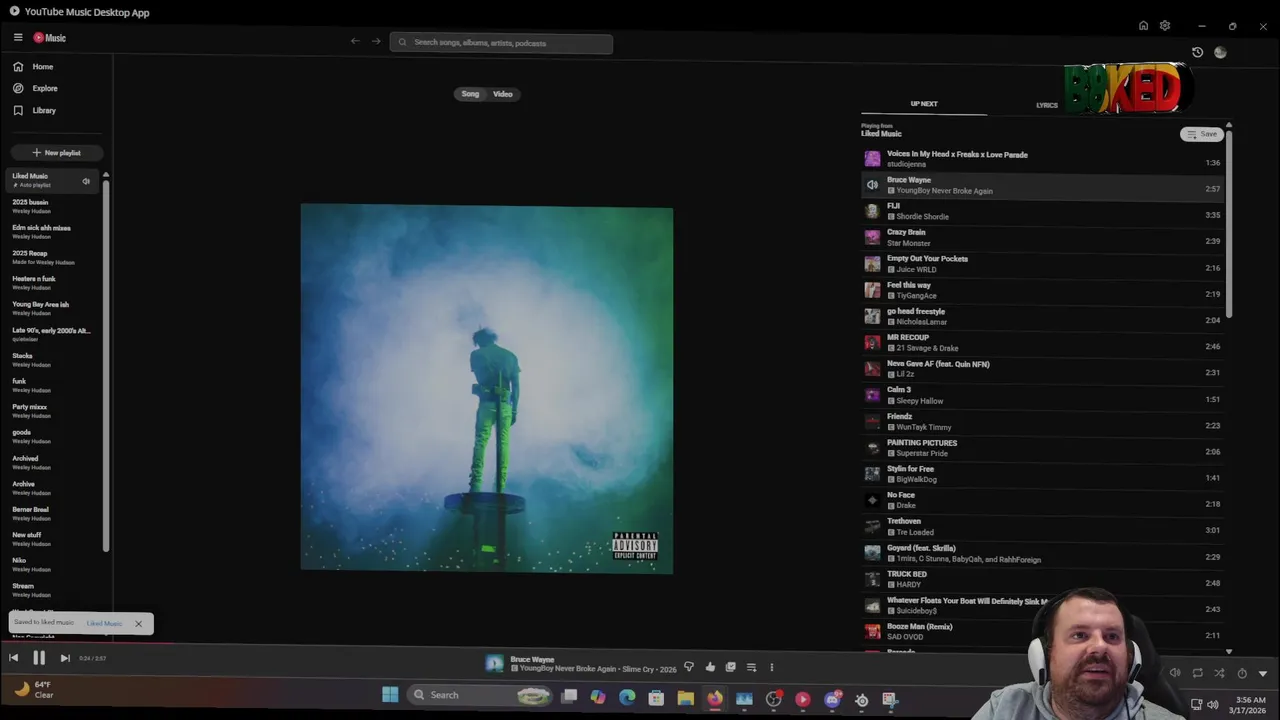Play MR RECOUP by 21 Savage
The image size is (1280, 720).
[x=1042, y=343]
